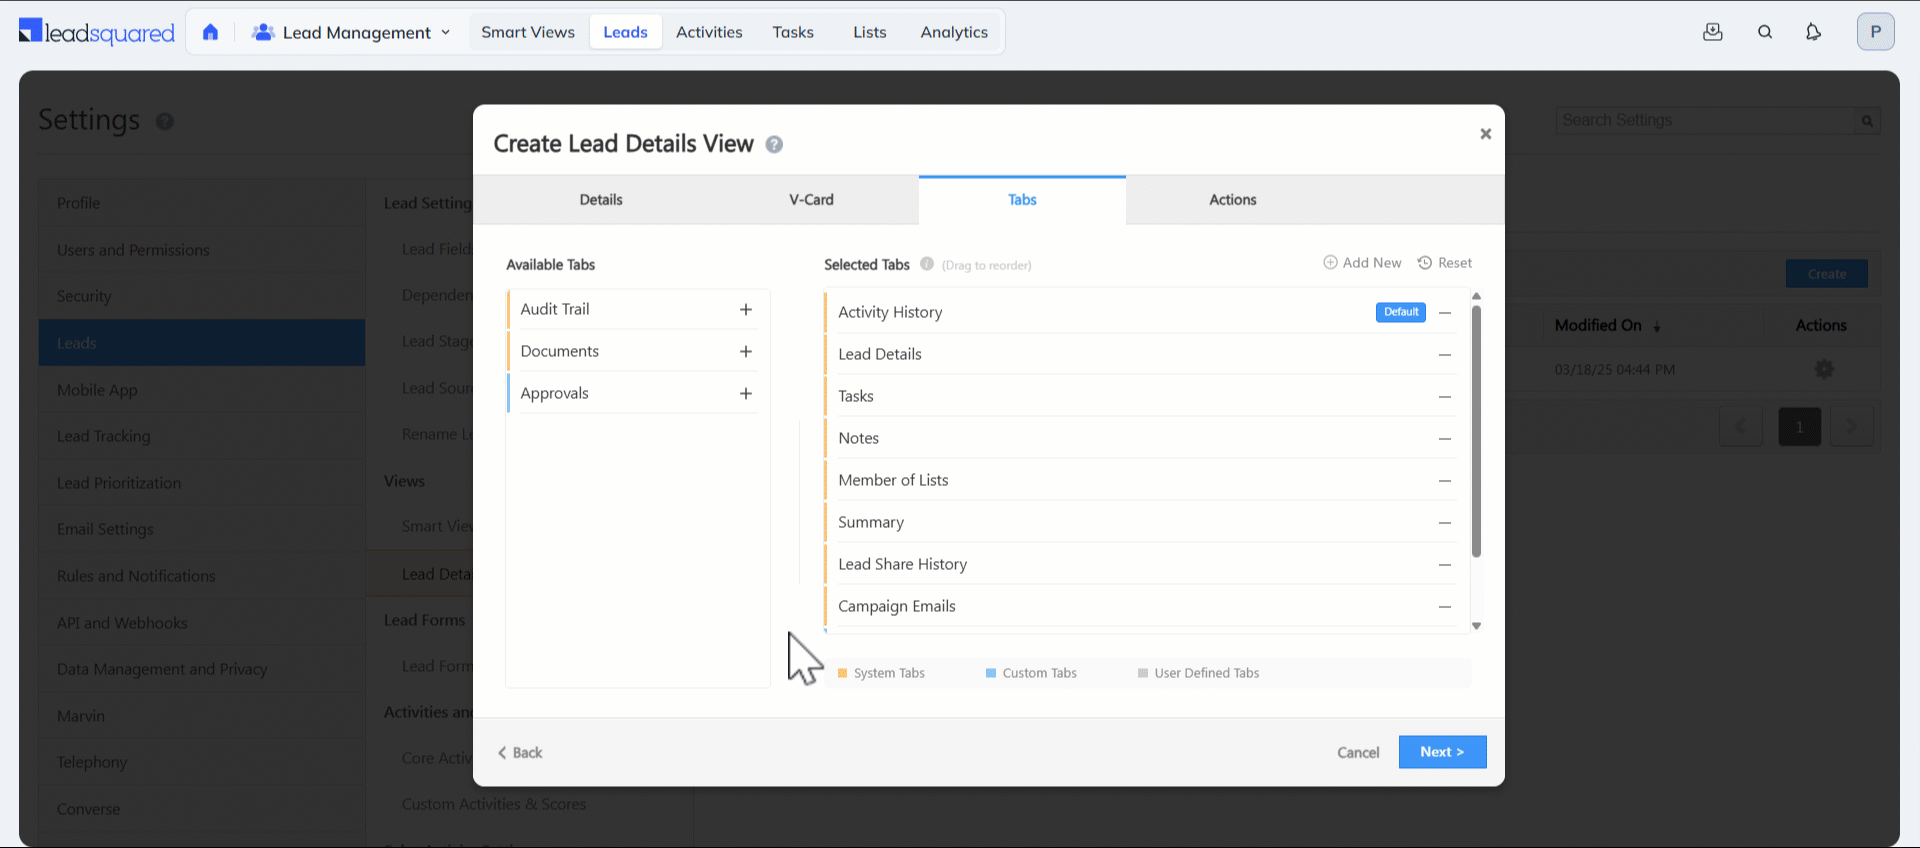Click the Settings help question mark icon
Viewport: 1920px width, 848px height.
(x=165, y=121)
